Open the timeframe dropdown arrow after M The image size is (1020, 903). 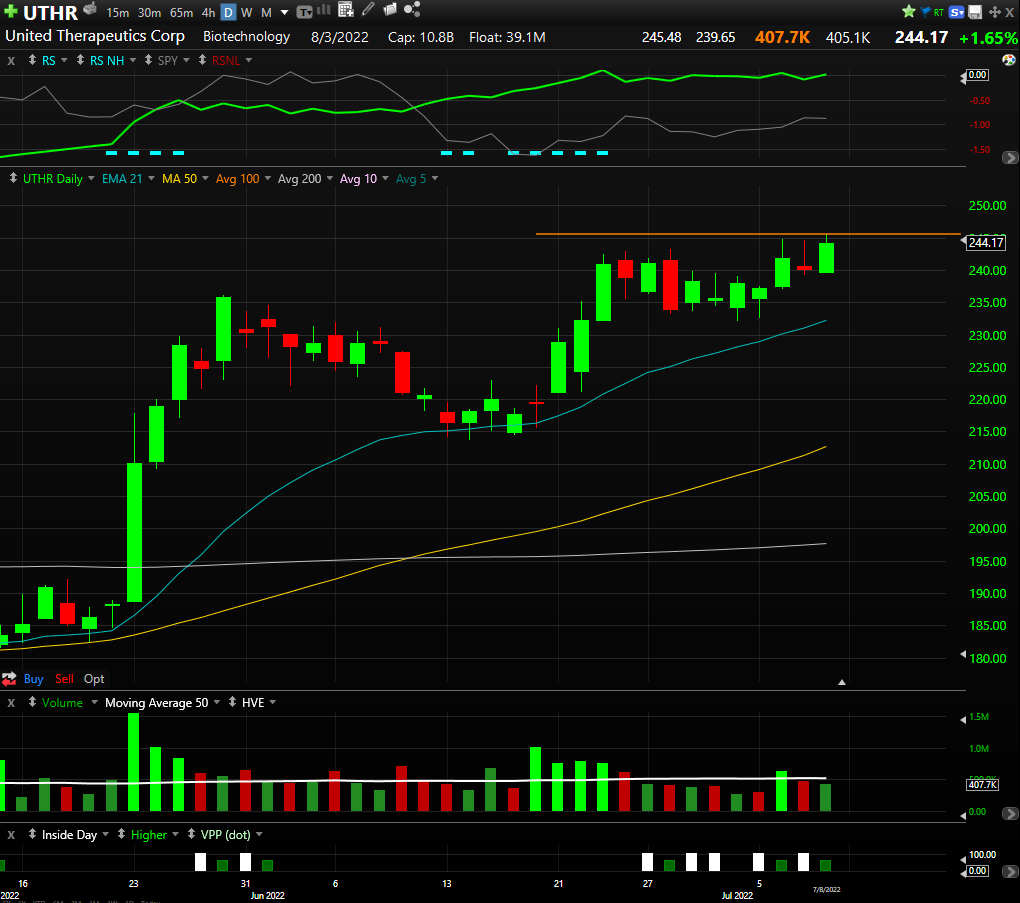coord(284,12)
